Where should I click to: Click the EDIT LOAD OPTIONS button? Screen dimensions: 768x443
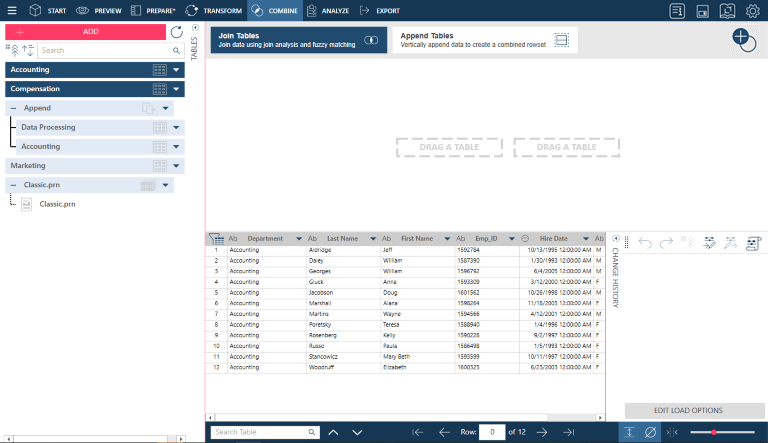[695, 411]
